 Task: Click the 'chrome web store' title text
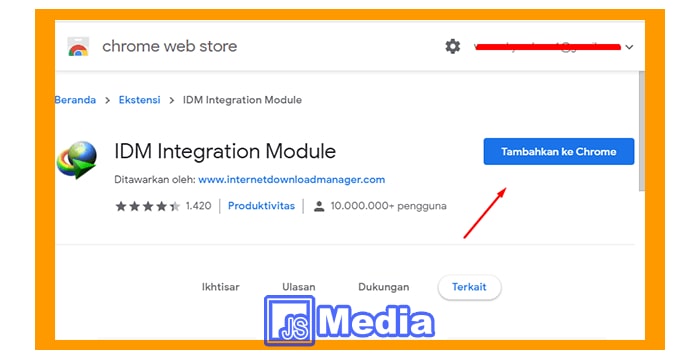point(170,46)
